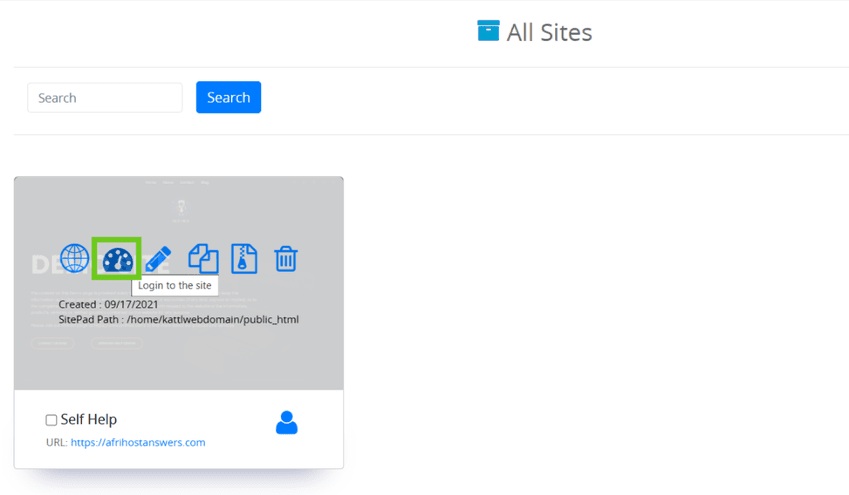Delete the site using trash icon
Image resolution: width=849 pixels, height=495 pixels.
pyautogui.click(x=286, y=258)
